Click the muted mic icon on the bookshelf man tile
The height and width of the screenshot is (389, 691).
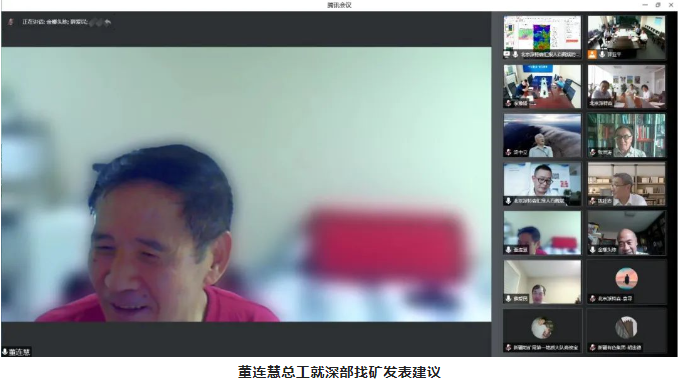pyautogui.click(x=593, y=152)
